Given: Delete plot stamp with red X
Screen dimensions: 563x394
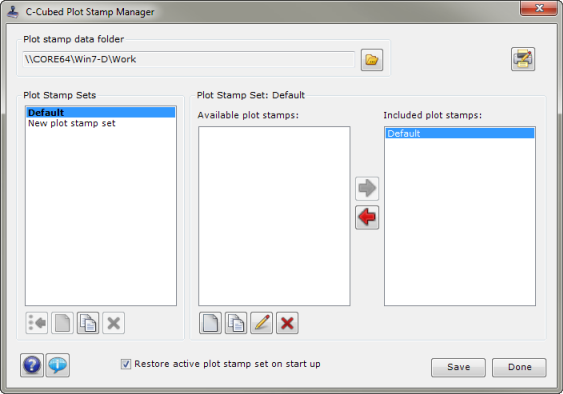Looking at the screenshot, I should (x=287, y=323).
